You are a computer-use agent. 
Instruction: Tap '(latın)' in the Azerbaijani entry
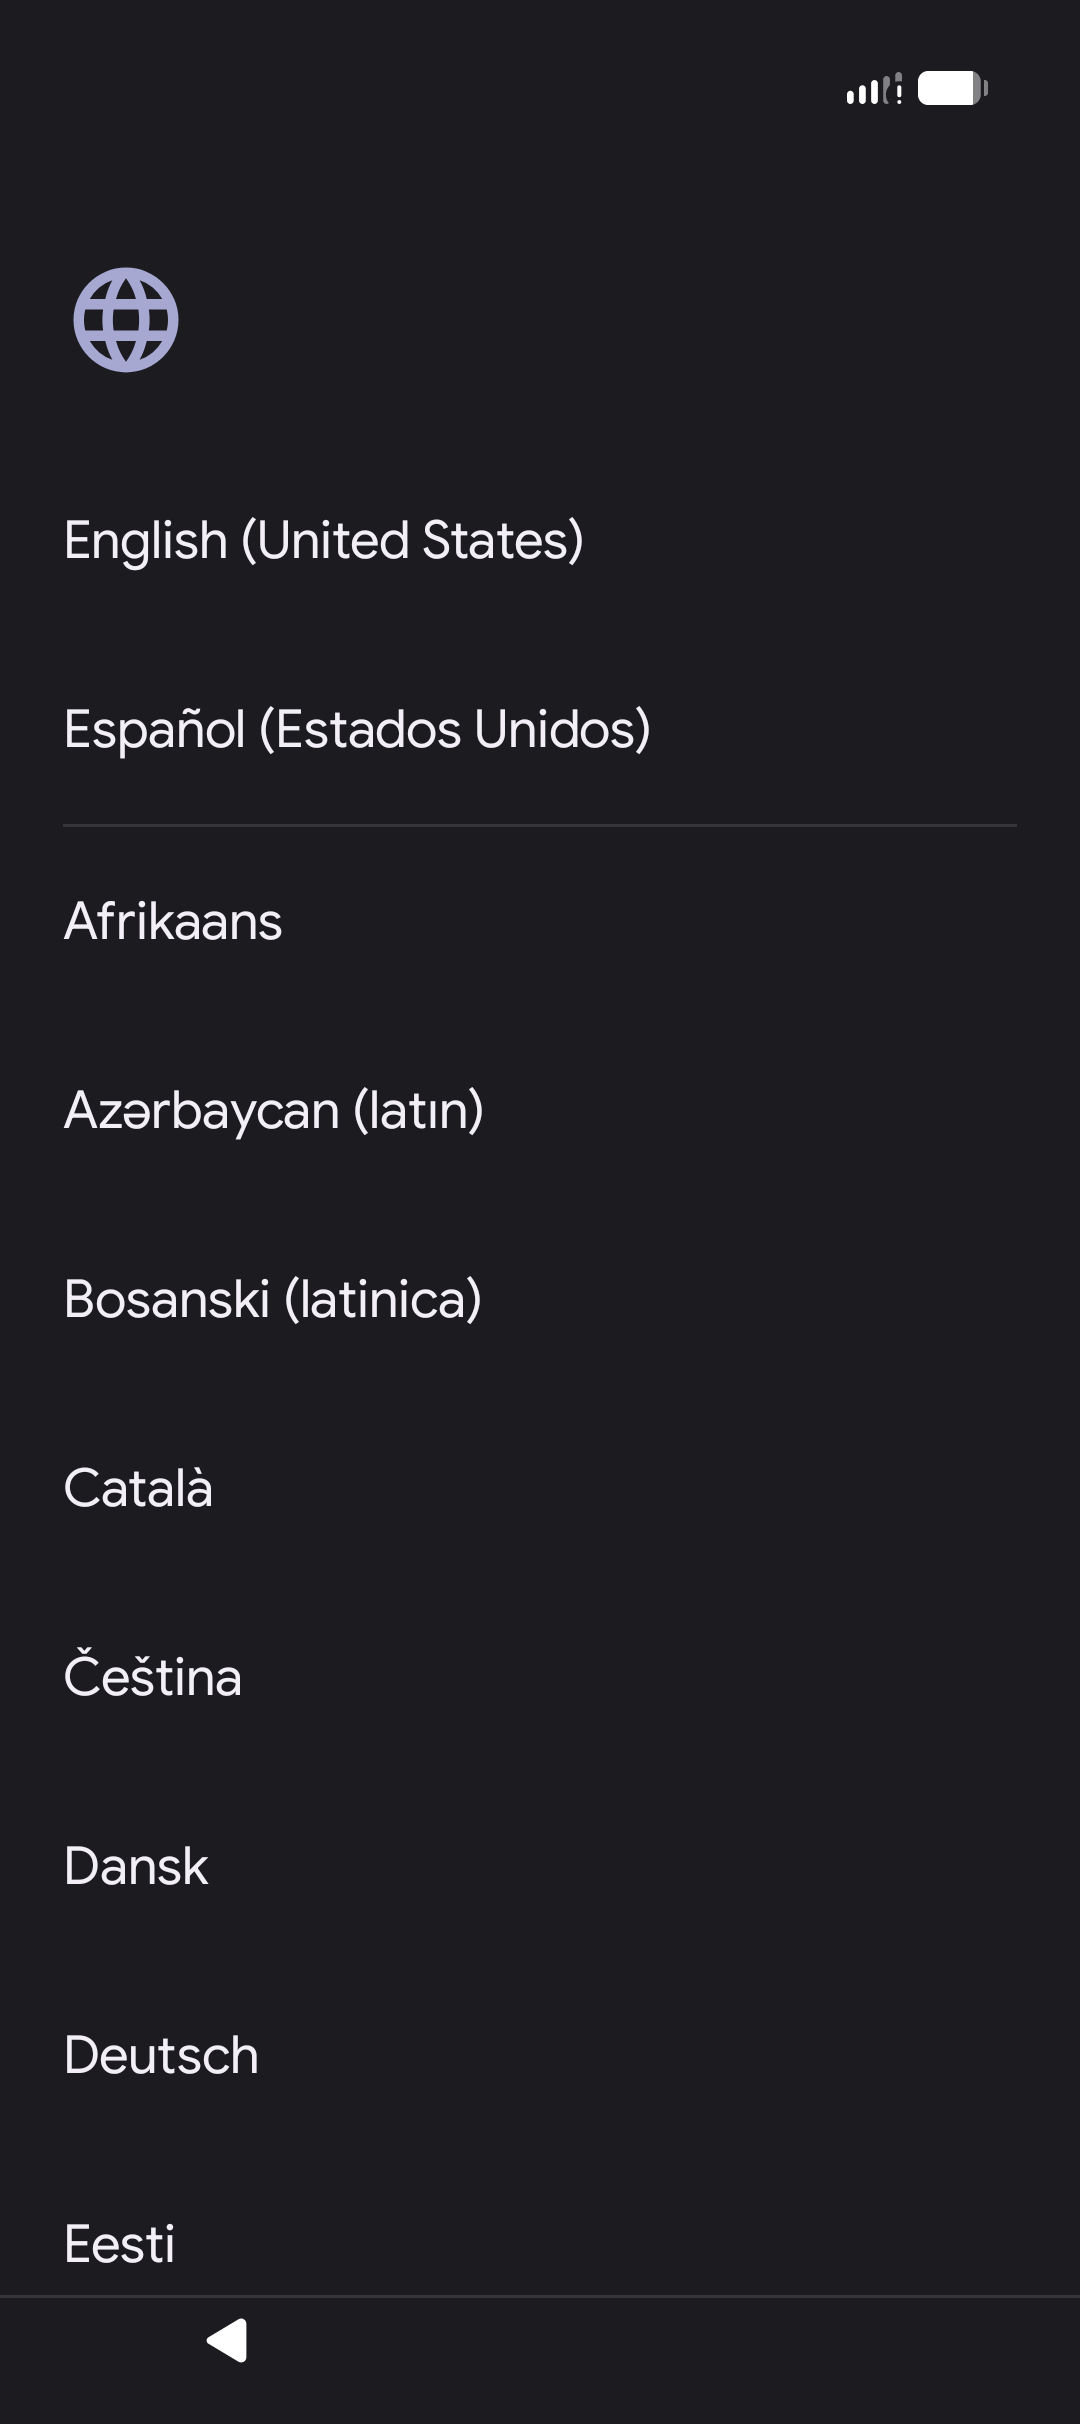[418, 1111]
